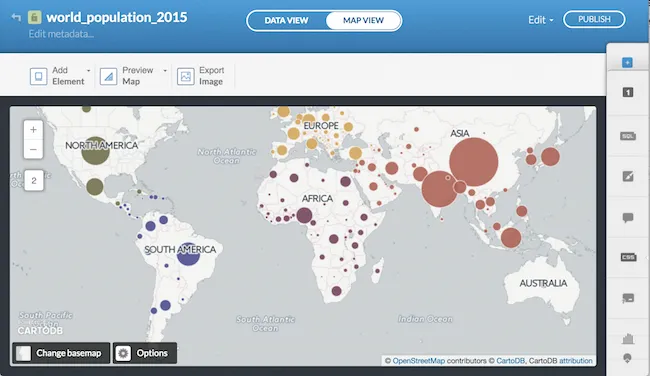Click the PUBLISH button
Viewport: 650px width, 376px height.
[594, 19]
